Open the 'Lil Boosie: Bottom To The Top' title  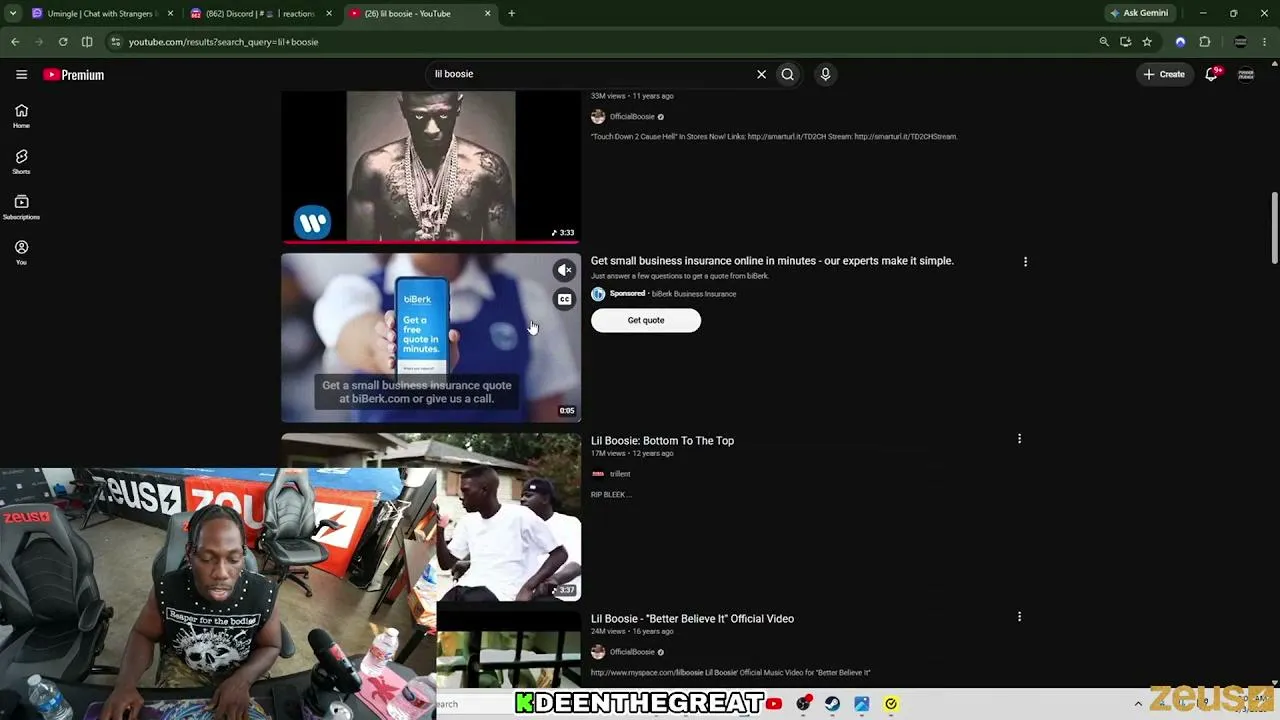pos(662,441)
